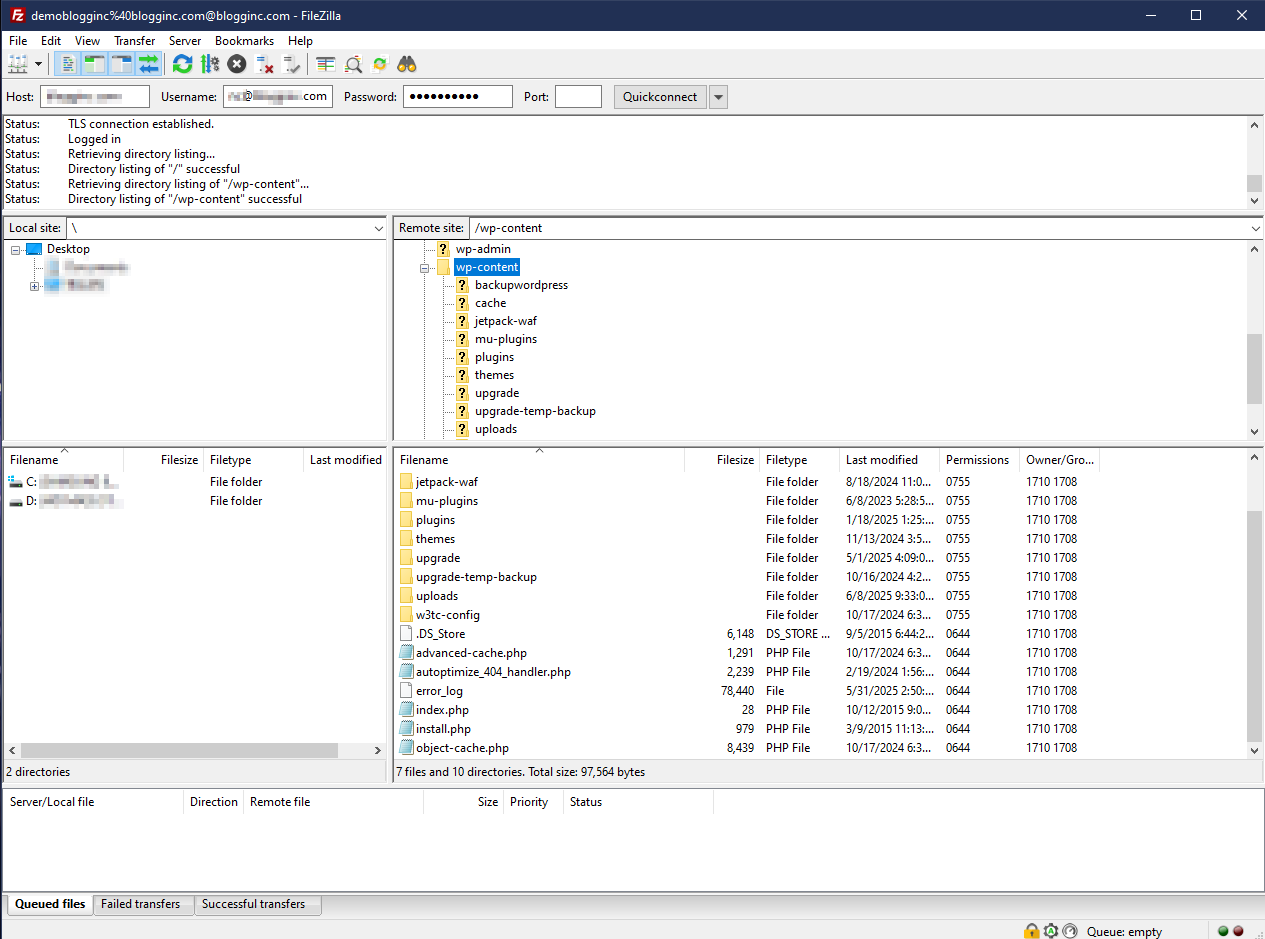
Task: Focus the Host input field
Action: pyautogui.click(x=95, y=97)
